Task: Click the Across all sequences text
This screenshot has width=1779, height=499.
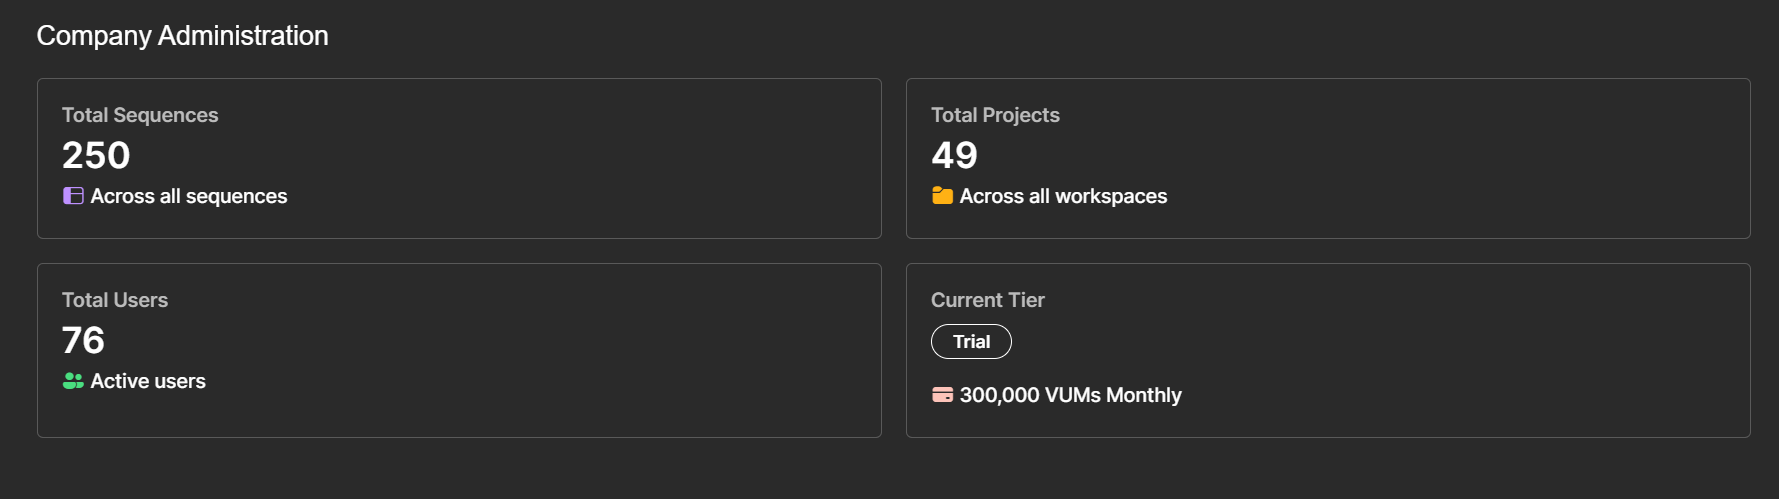Action: (189, 196)
